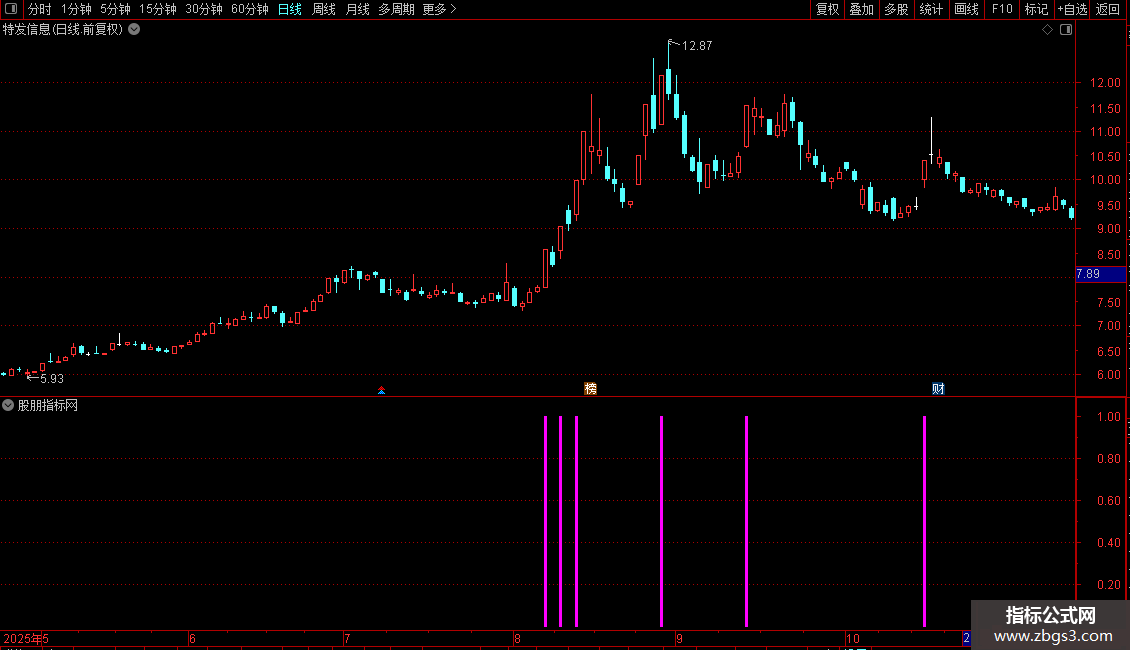Image resolution: width=1130 pixels, height=650 pixels.
Task: Select the 5分钟 period tab
Action: pos(115,9)
